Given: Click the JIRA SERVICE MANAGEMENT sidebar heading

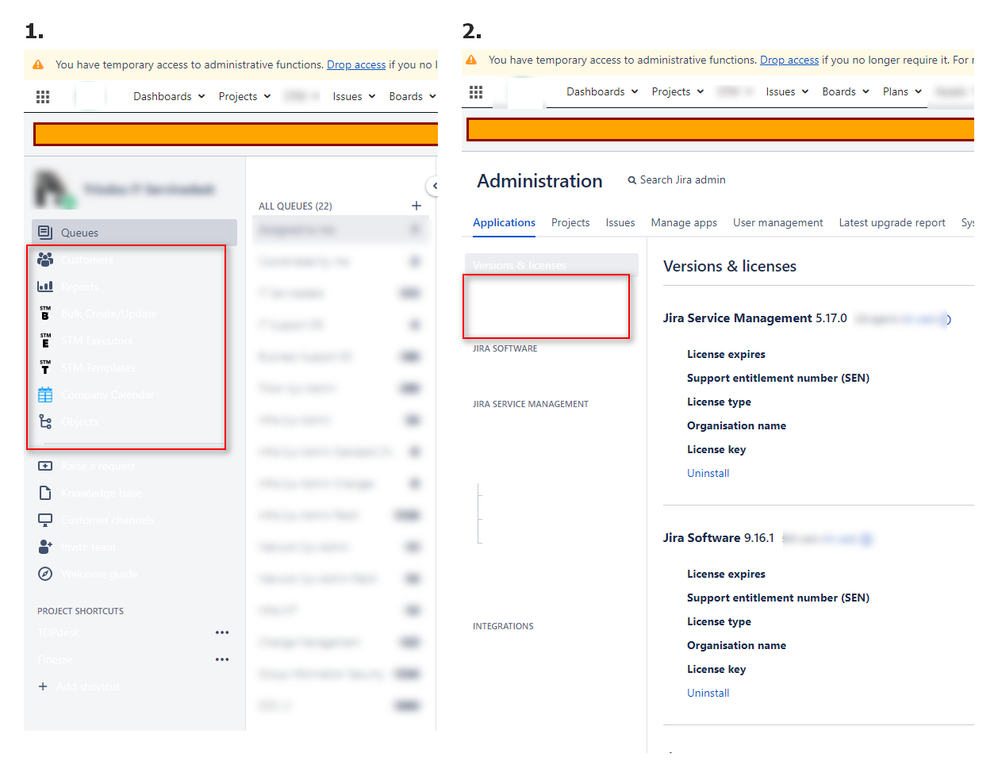Looking at the screenshot, I should pyautogui.click(x=530, y=404).
